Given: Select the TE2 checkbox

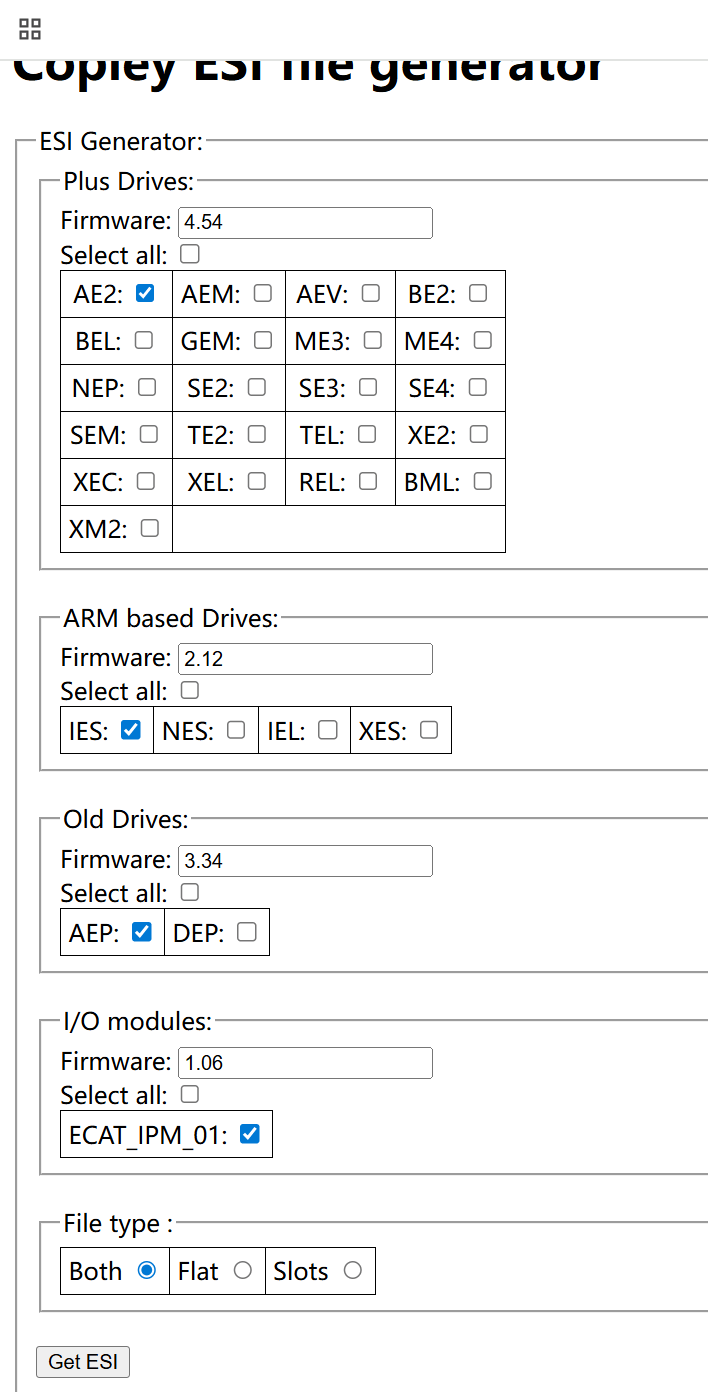Looking at the screenshot, I should [257, 434].
